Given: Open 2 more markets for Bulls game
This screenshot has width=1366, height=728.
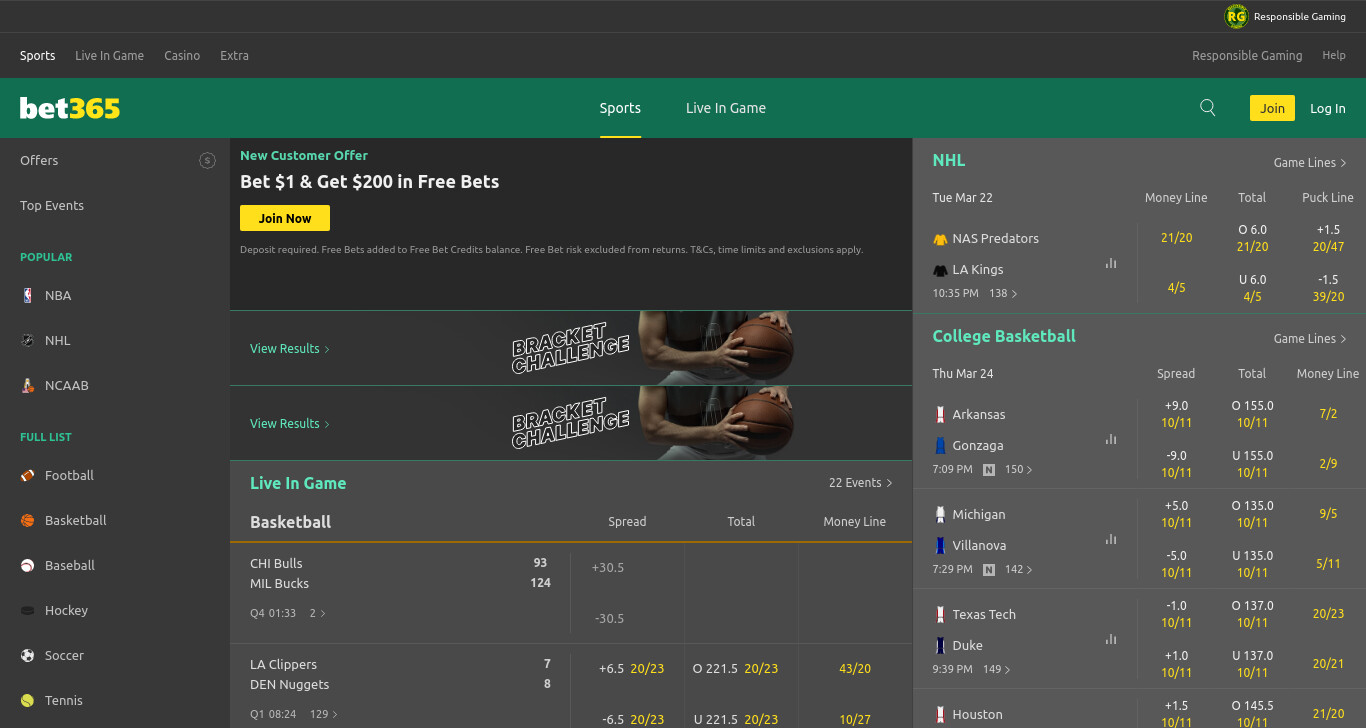Looking at the screenshot, I should 318,613.
